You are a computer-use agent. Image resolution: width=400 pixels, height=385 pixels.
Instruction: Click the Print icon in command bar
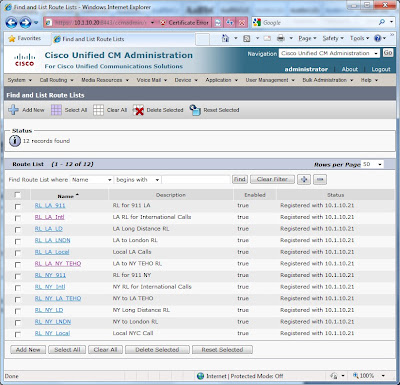pyautogui.click(x=281, y=39)
